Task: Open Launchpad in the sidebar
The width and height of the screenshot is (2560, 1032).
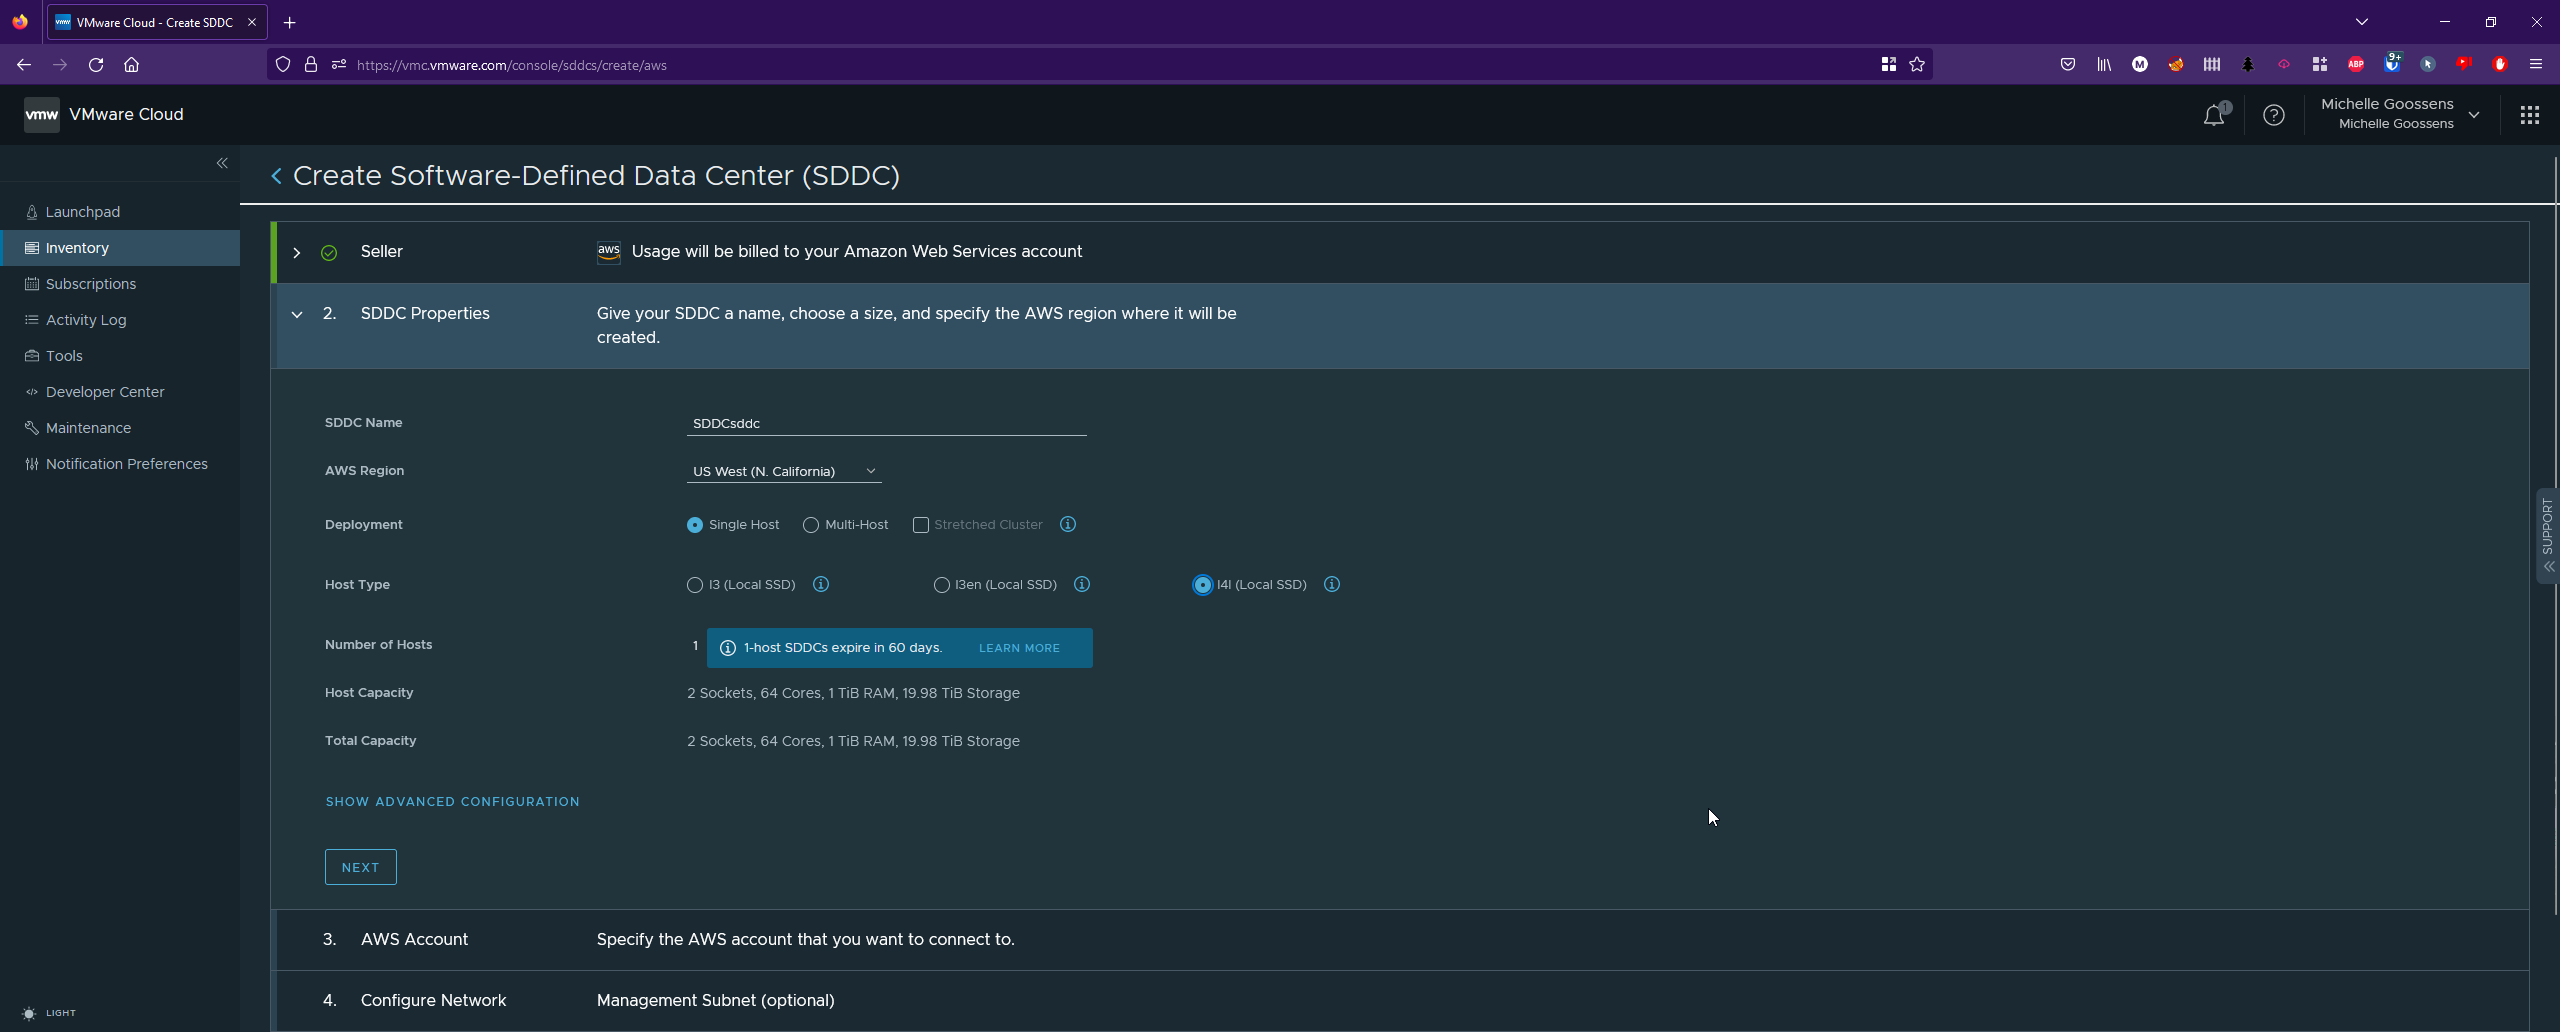Action: [x=82, y=212]
